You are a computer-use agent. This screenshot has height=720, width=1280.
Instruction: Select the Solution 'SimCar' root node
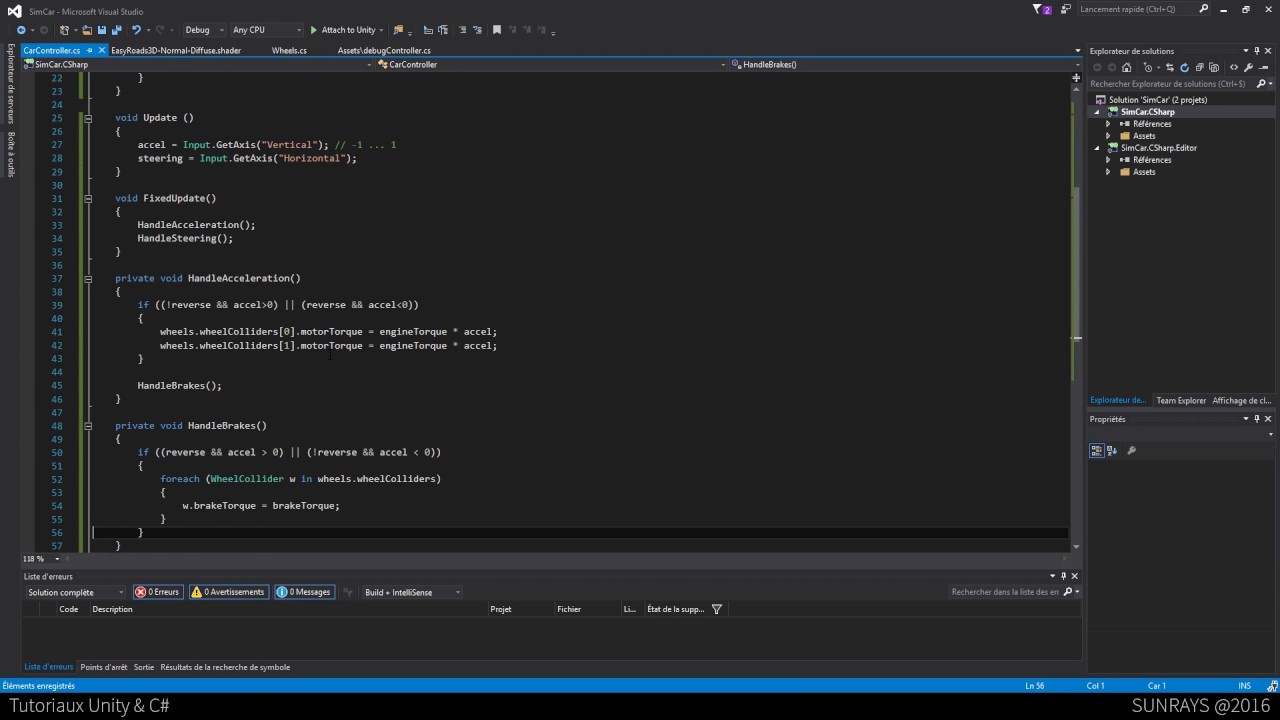(1157, 100)
